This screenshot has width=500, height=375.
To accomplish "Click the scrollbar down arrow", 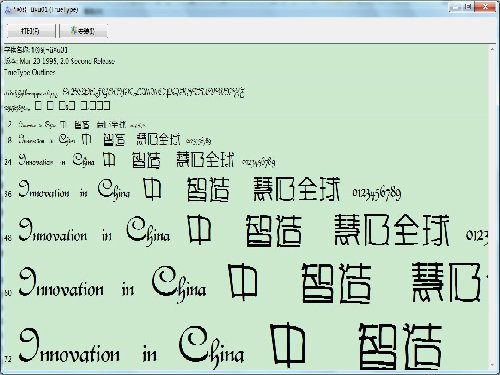I will click(x=492, y=365).
